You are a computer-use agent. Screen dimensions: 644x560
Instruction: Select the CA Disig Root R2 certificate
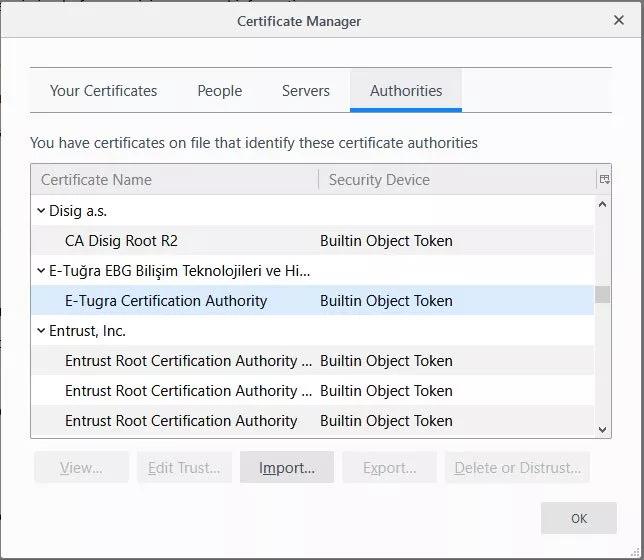click(121, 241)
